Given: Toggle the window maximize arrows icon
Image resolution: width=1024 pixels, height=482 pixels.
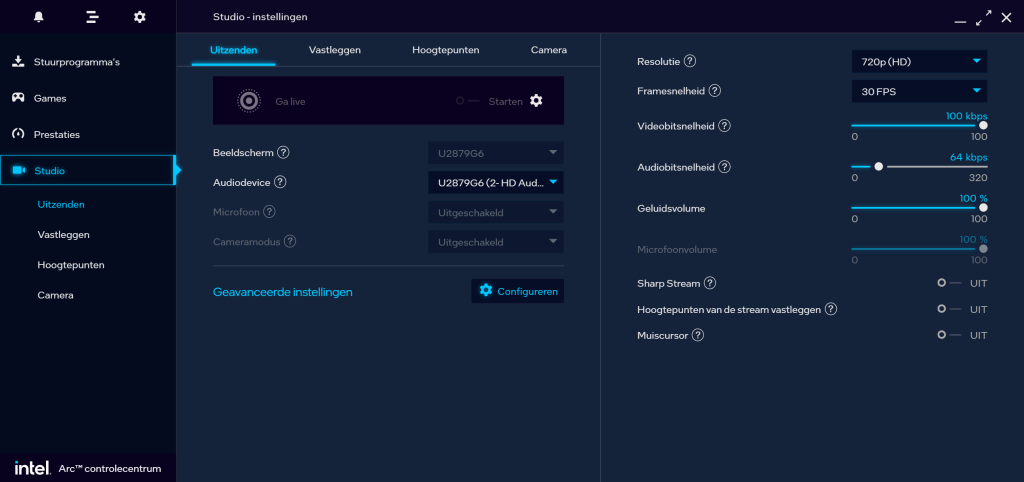Looking at the screenshot, I should pyautogui.click(x=984, y=18).
